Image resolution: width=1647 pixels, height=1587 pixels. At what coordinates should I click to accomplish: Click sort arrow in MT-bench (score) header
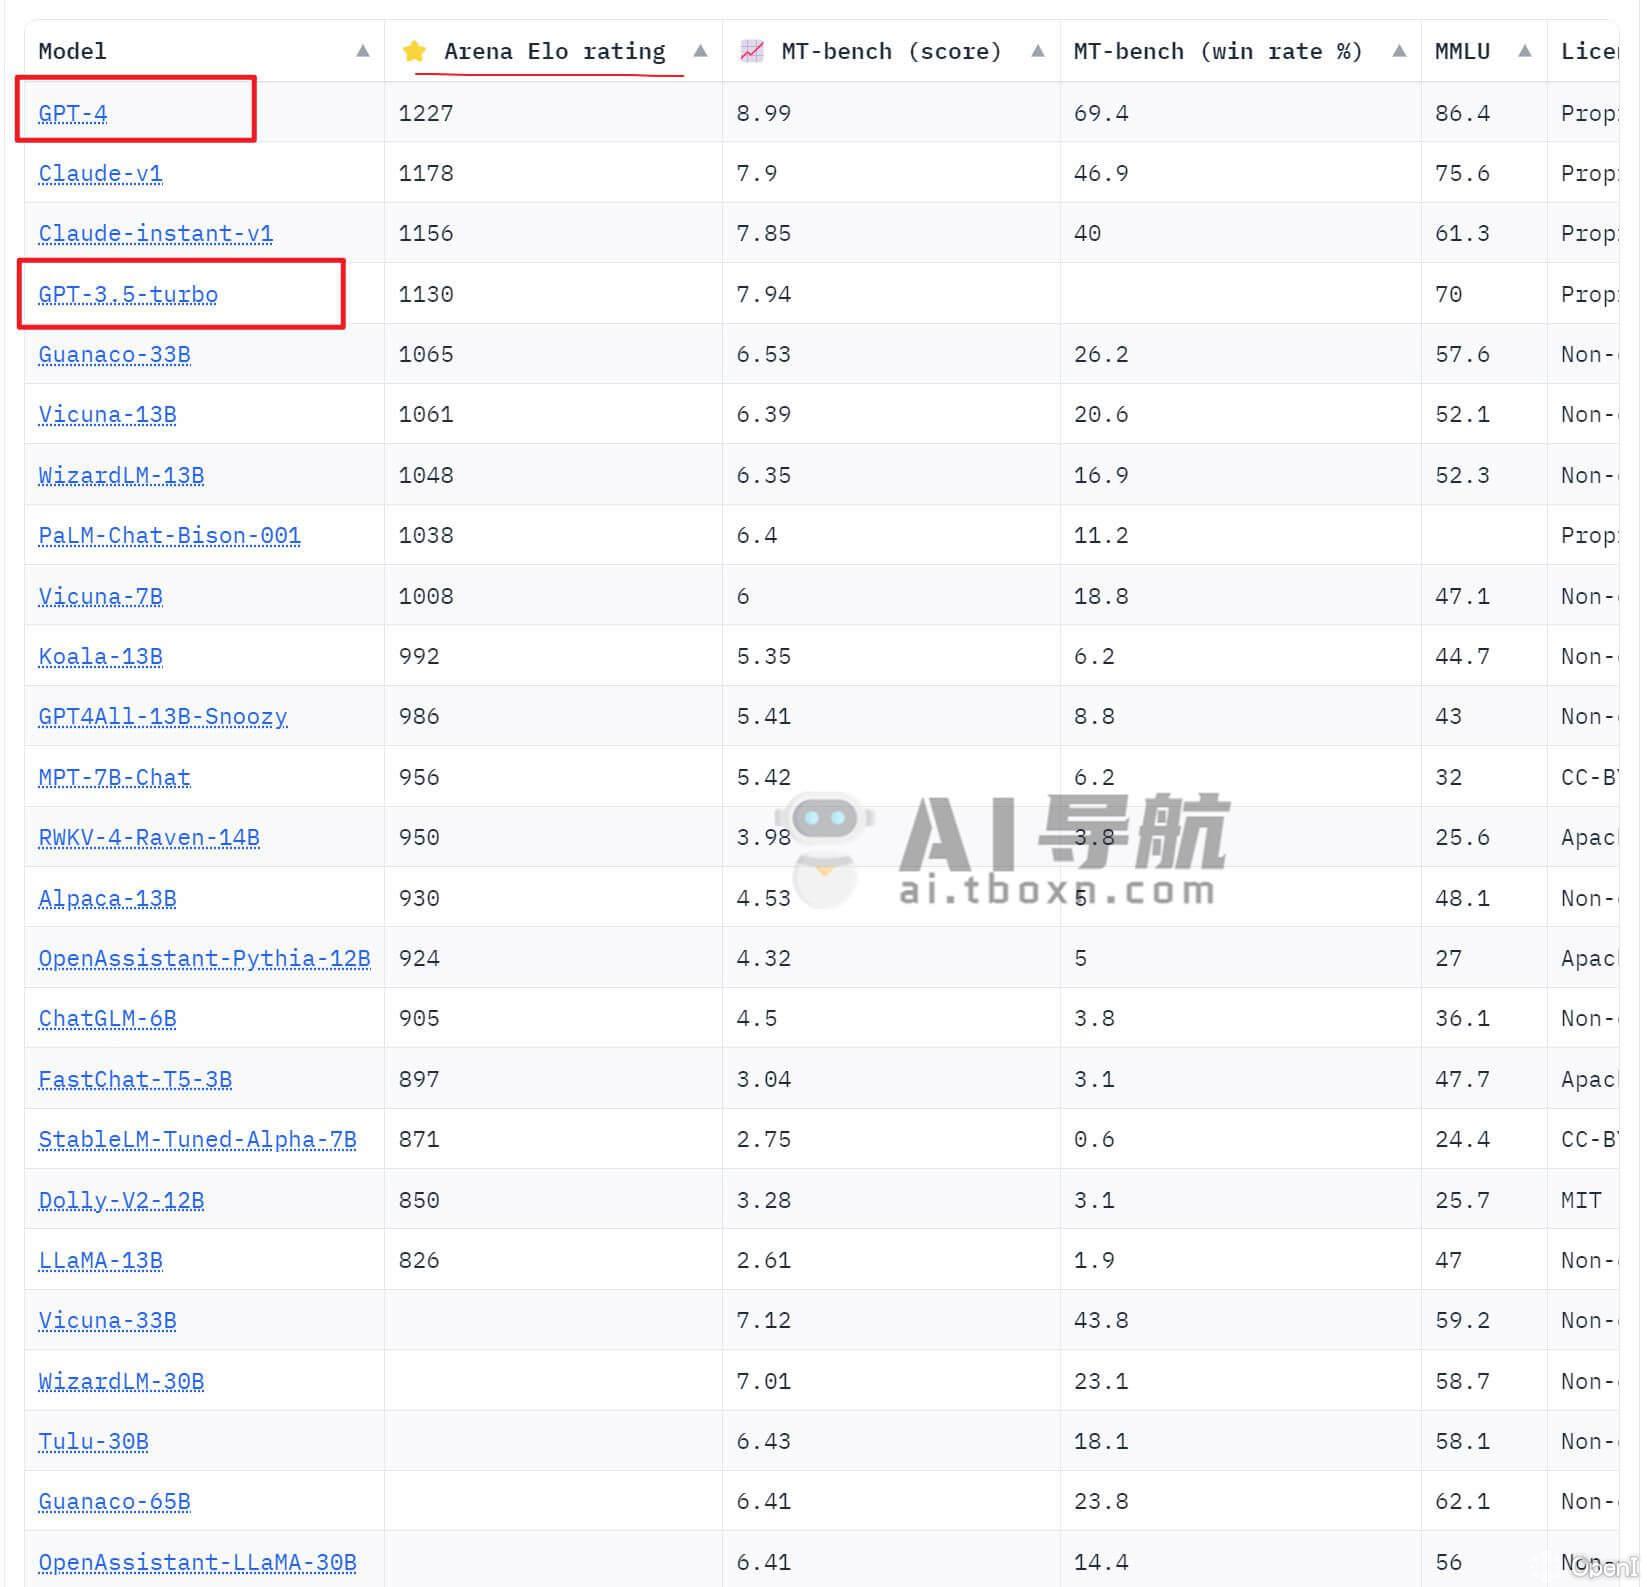click(1038, 51)
